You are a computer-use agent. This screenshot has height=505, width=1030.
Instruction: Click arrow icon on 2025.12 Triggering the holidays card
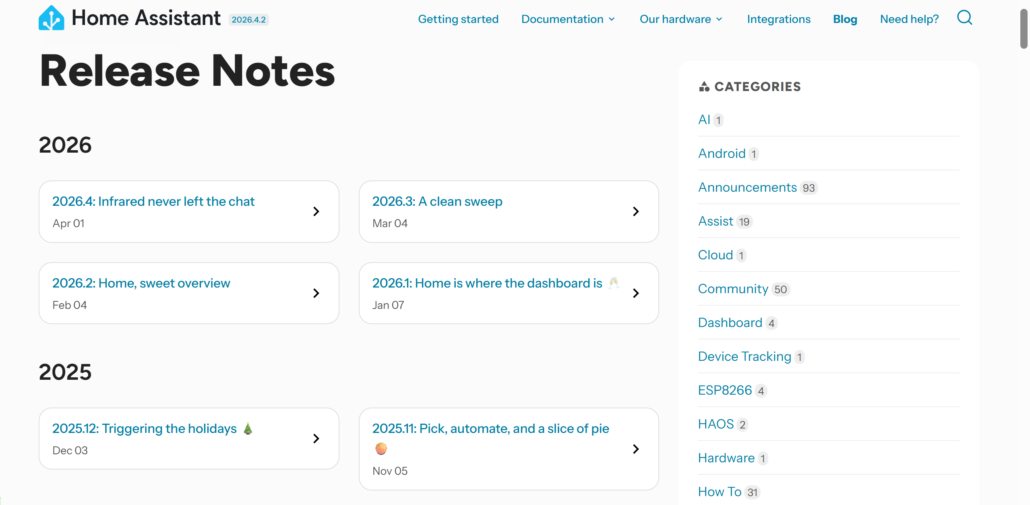[x=316, y=439]
